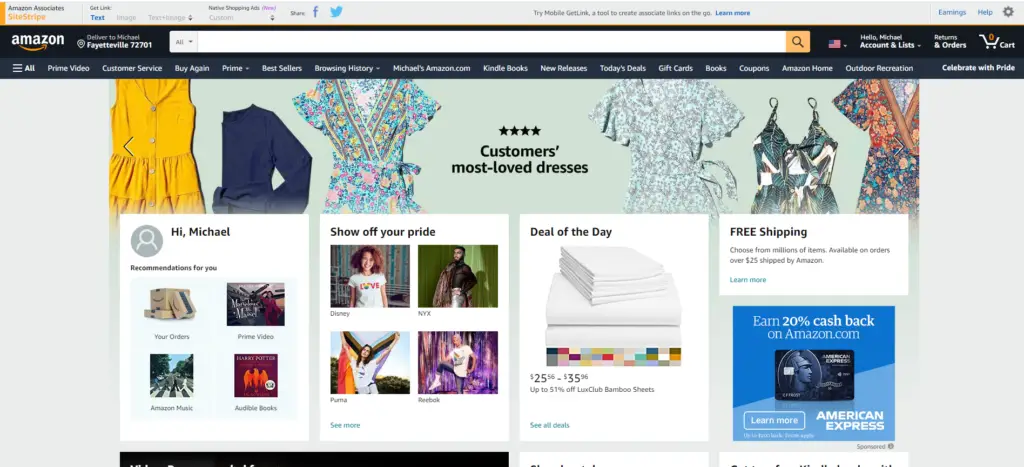
Task: Expand the Prime dropdown in navigation
Action: point(235,68)
